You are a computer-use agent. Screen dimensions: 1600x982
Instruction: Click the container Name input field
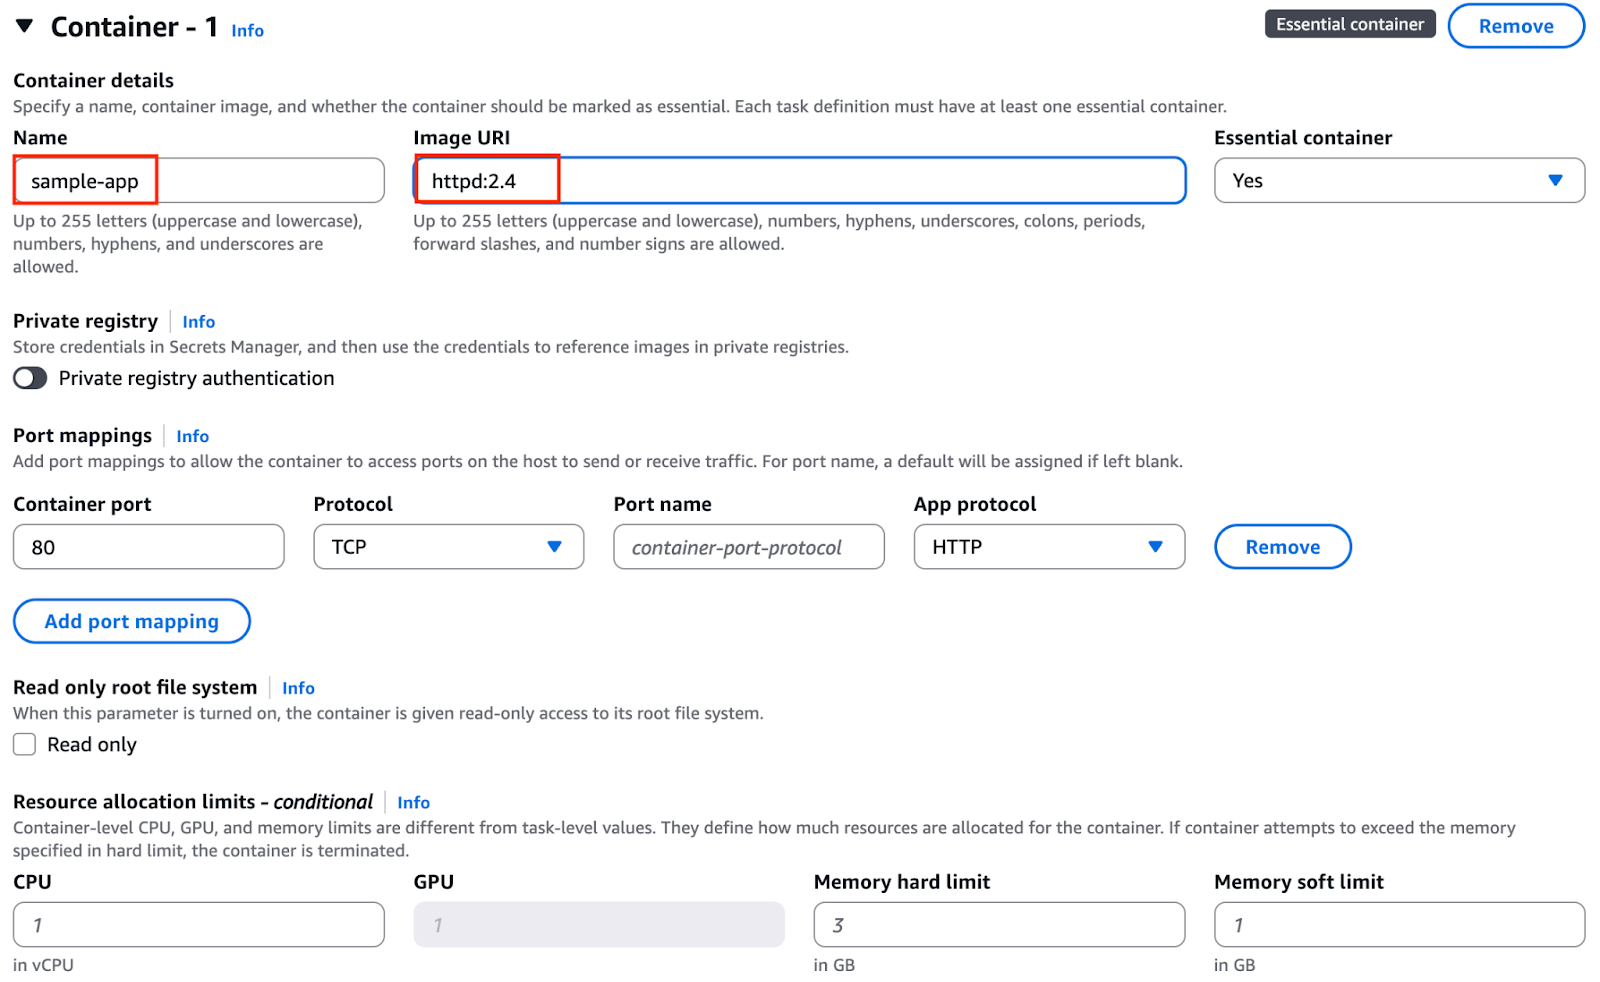point(199,181)
